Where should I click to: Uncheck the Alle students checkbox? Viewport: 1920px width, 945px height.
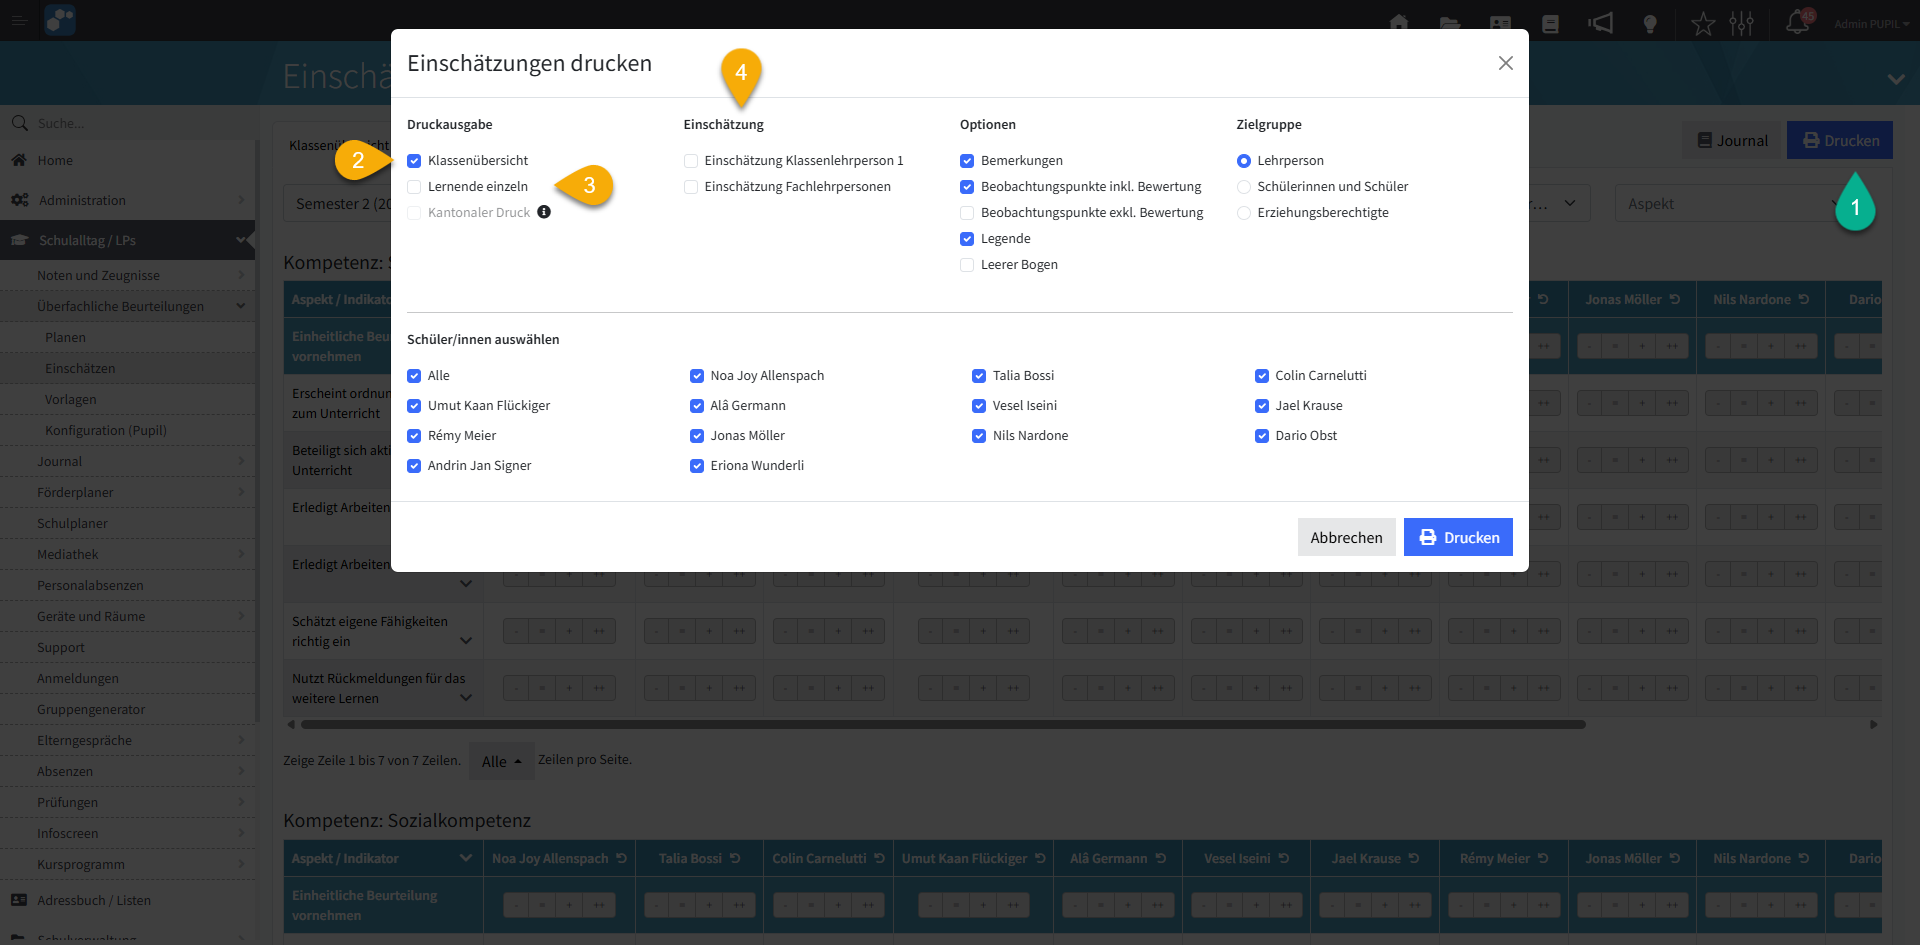(x=414, y=375)
